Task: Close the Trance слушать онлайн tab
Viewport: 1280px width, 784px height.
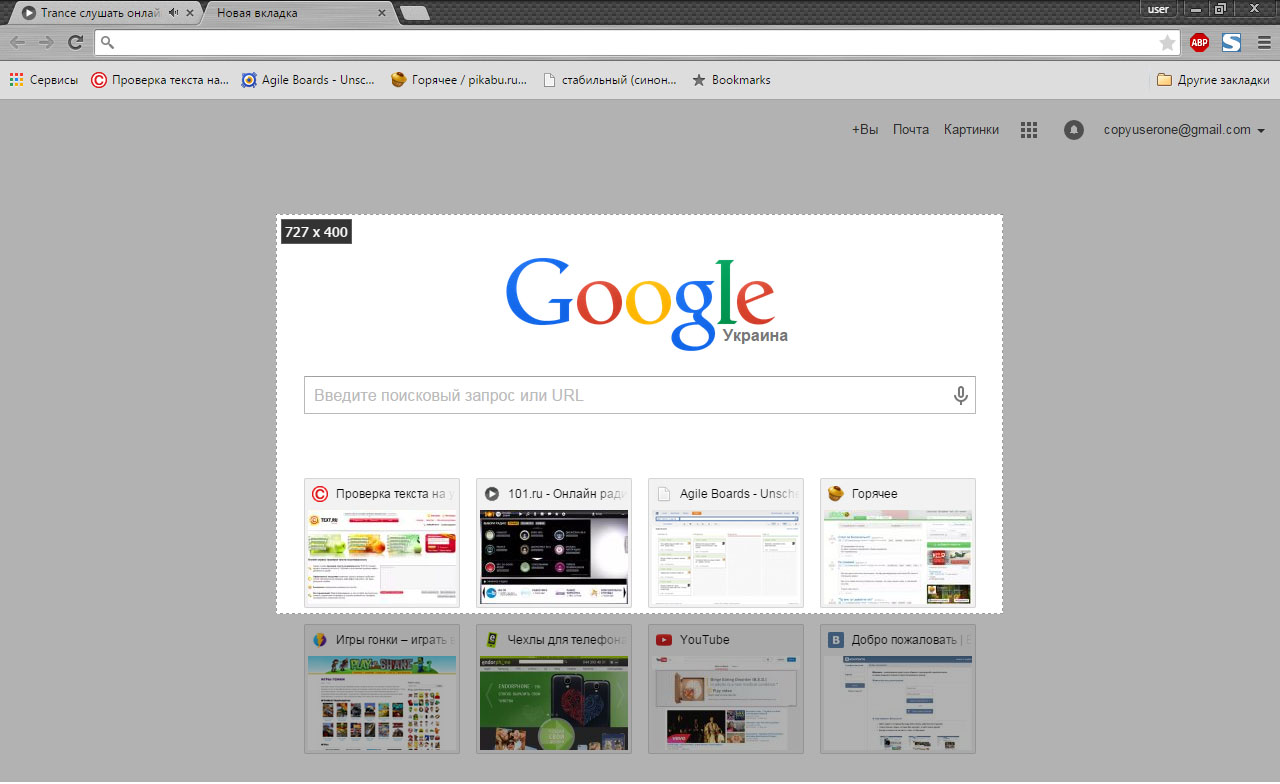Action: 190,13
